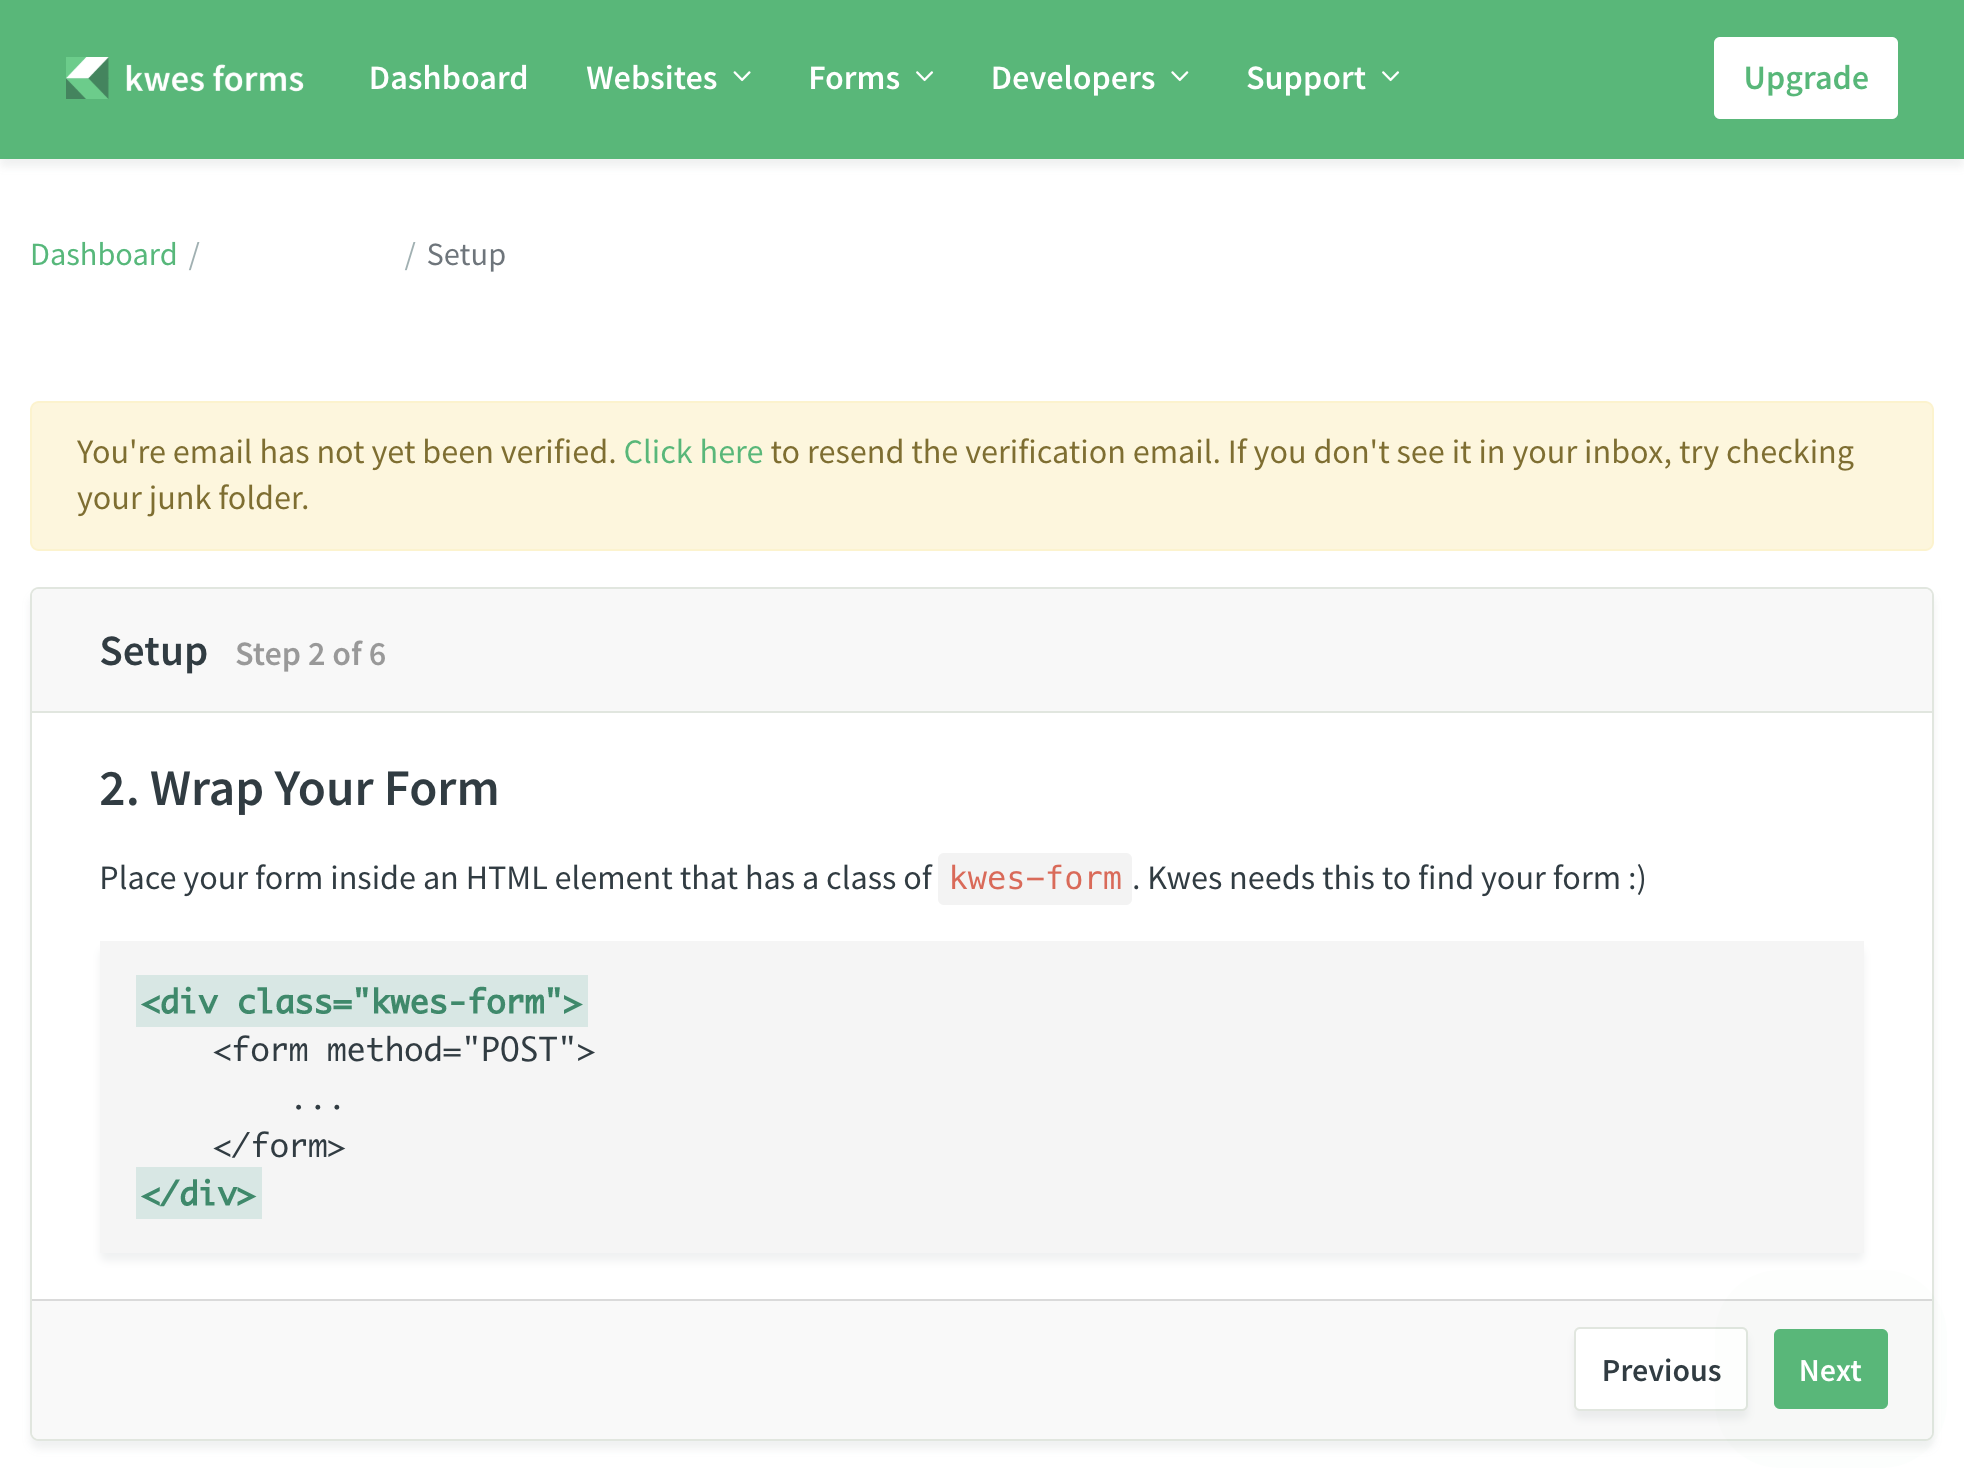Screen dimensions: 1964x1480
Task: Open the Websites menu
Action: 668,78
